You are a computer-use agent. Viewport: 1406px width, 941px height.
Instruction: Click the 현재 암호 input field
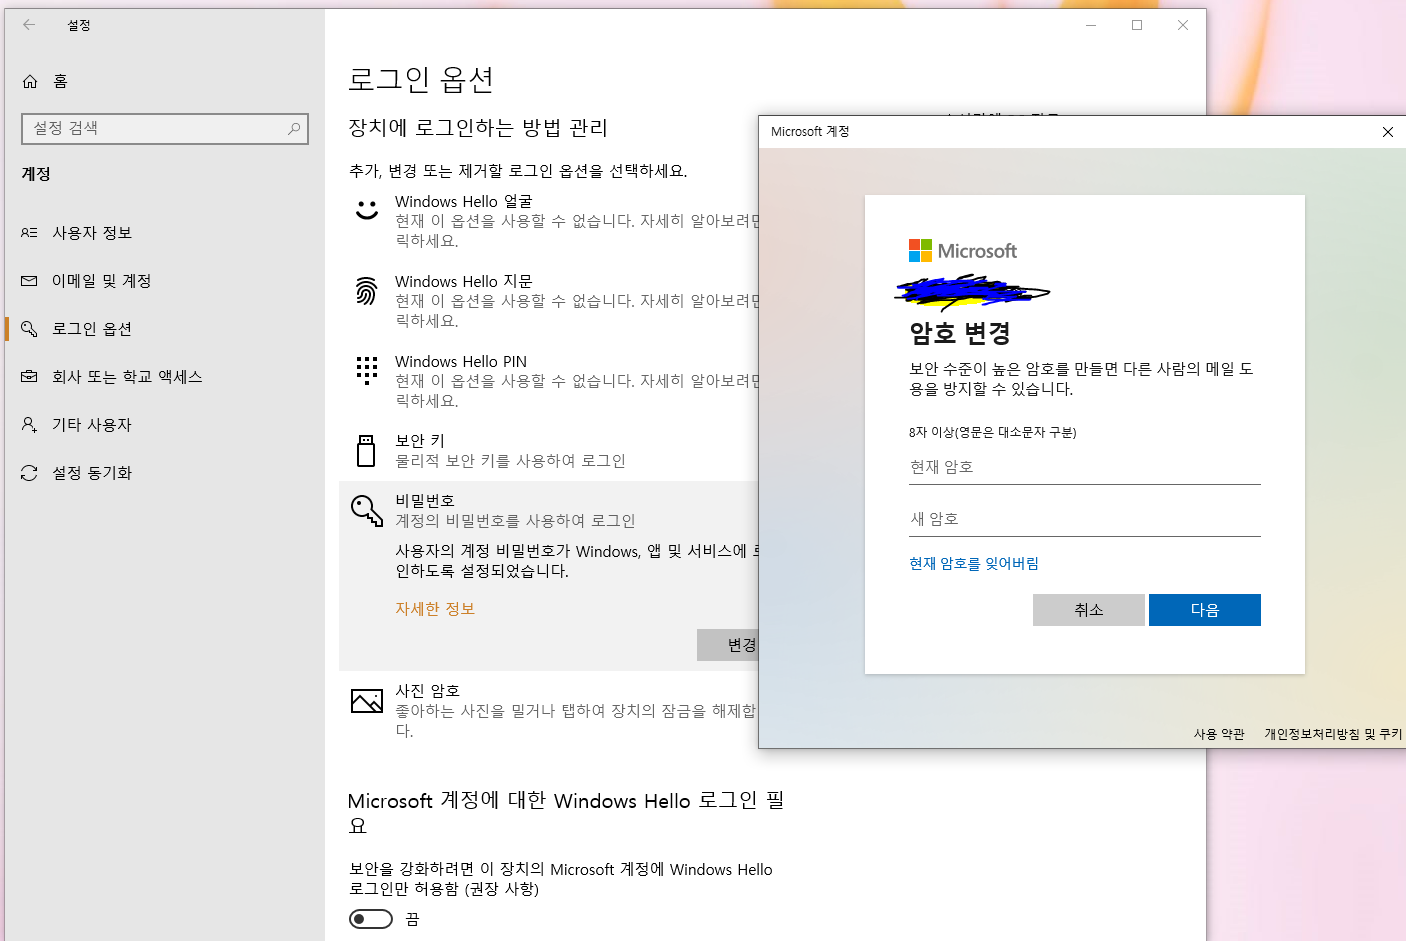coord(1084,466)
